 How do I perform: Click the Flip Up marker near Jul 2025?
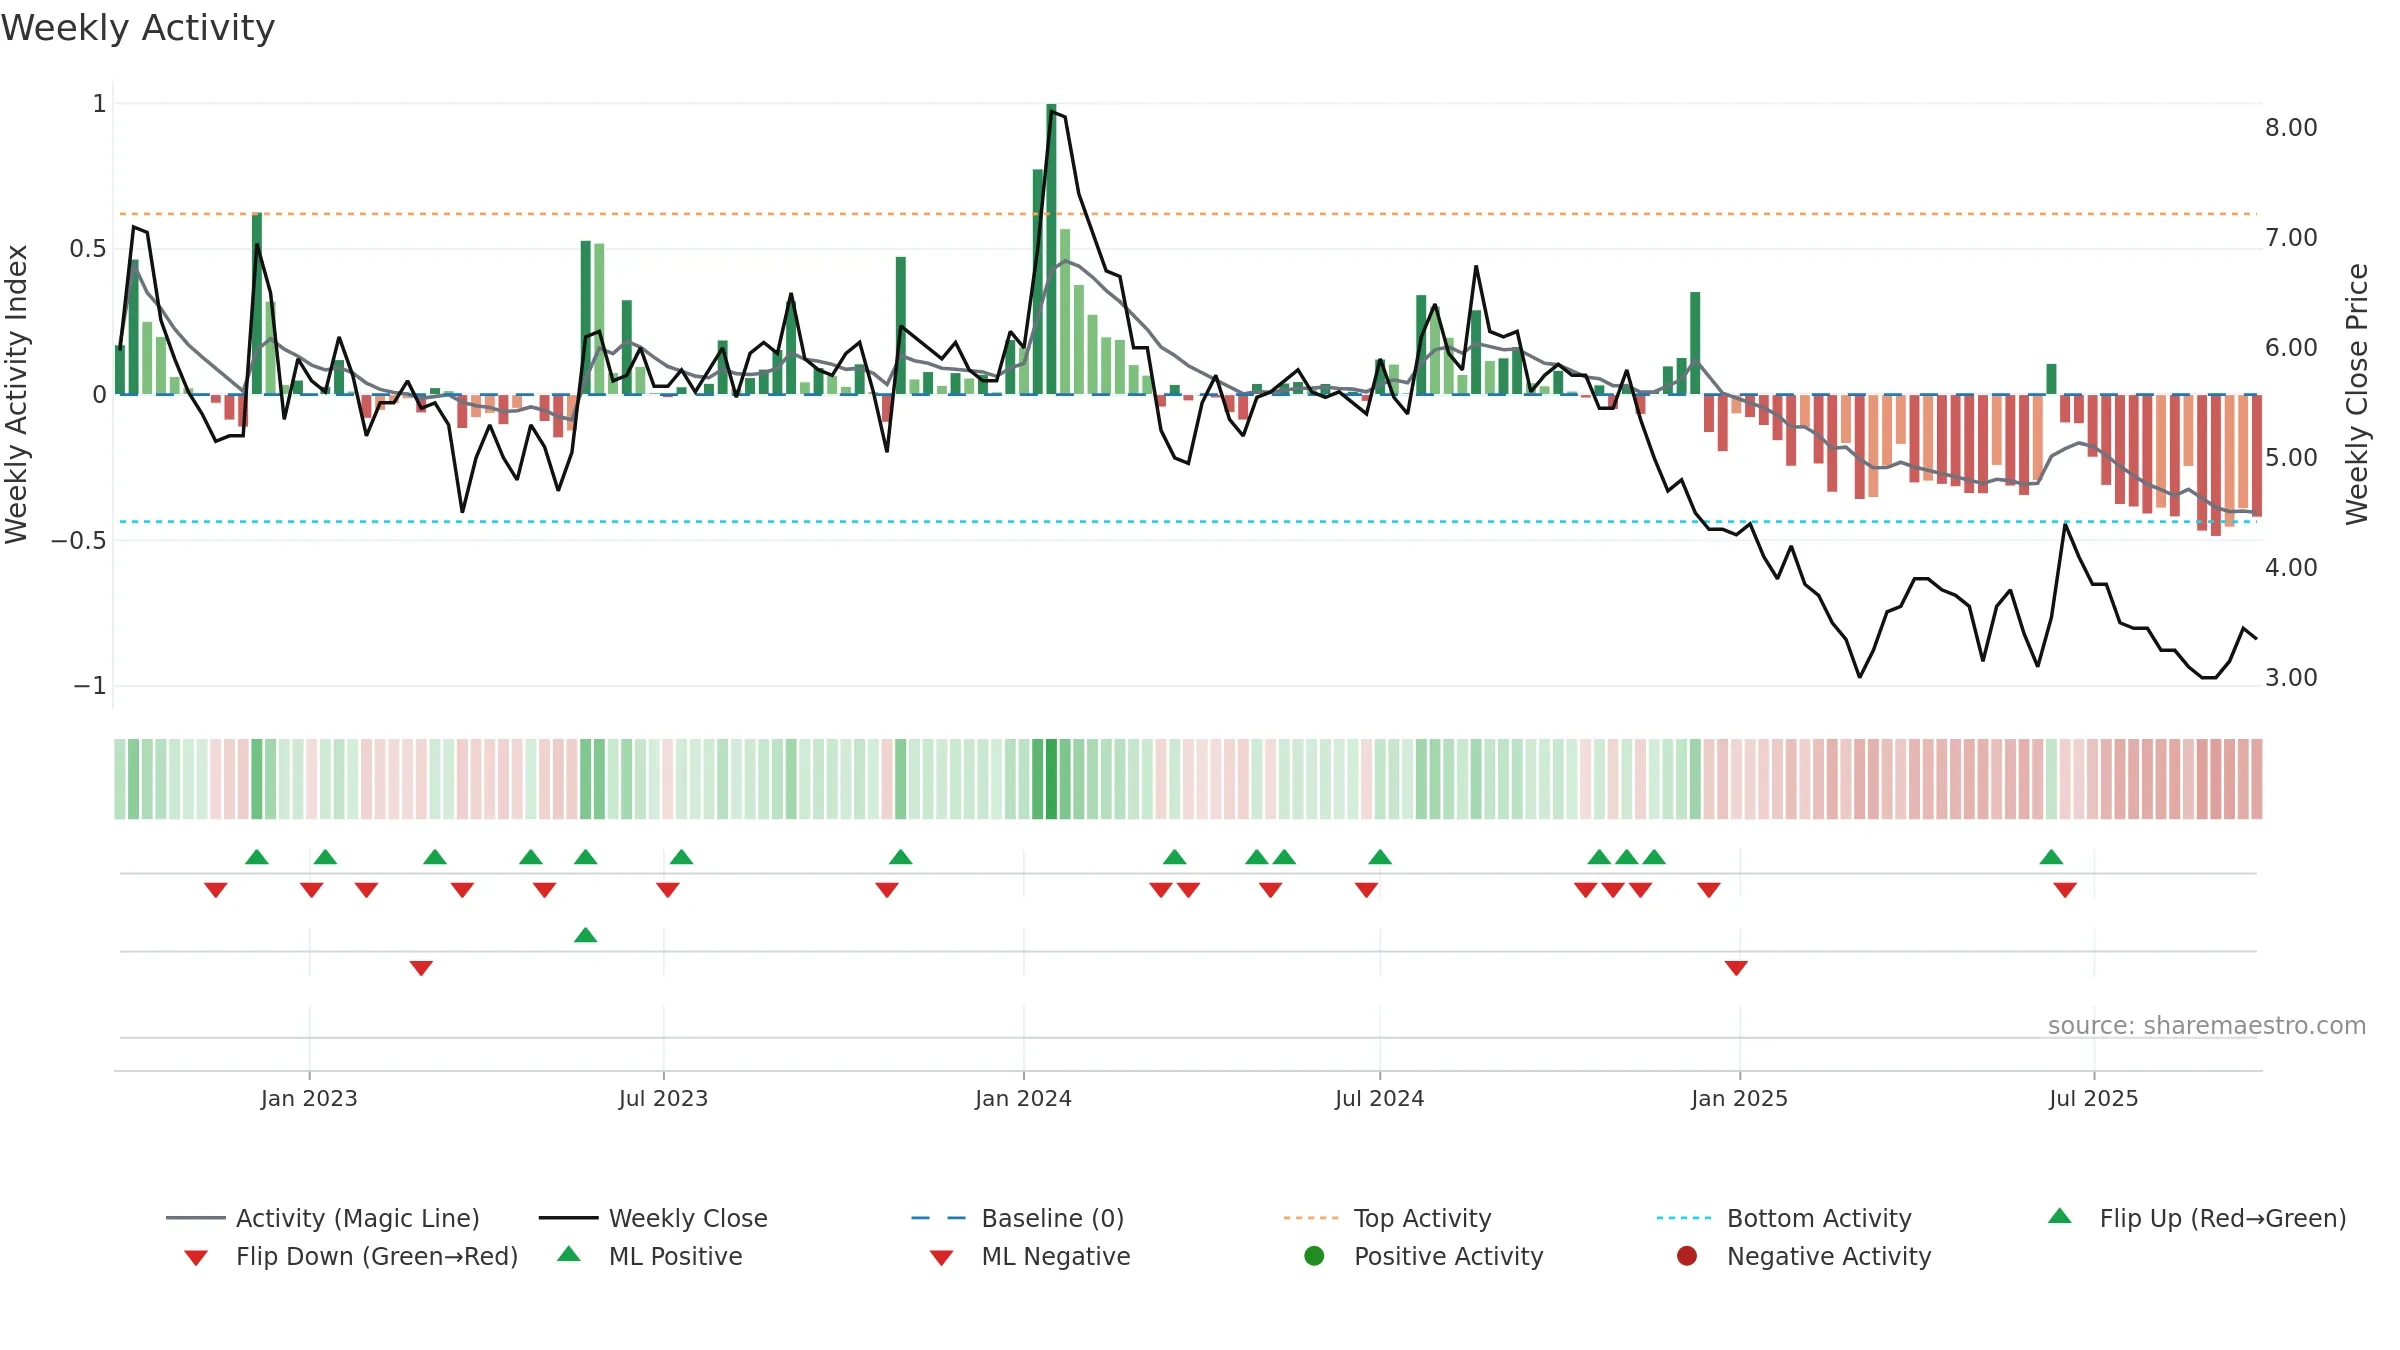pyautogui.click(x=2051, y=857)
